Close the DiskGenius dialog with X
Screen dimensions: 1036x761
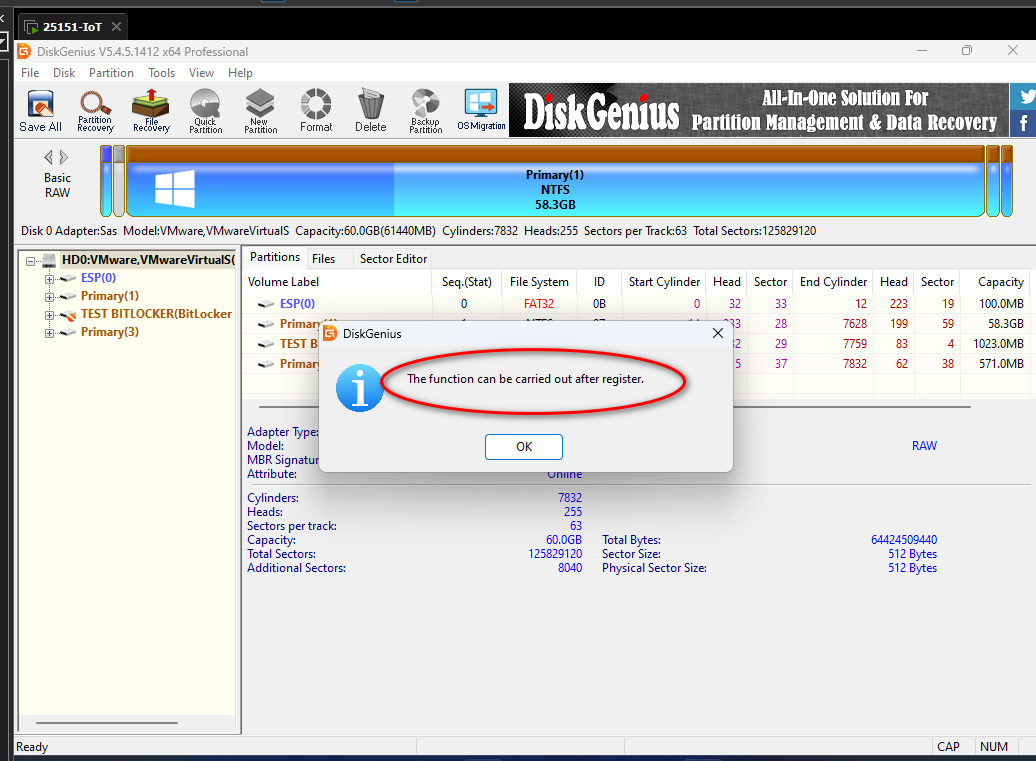tap(718, 334)
